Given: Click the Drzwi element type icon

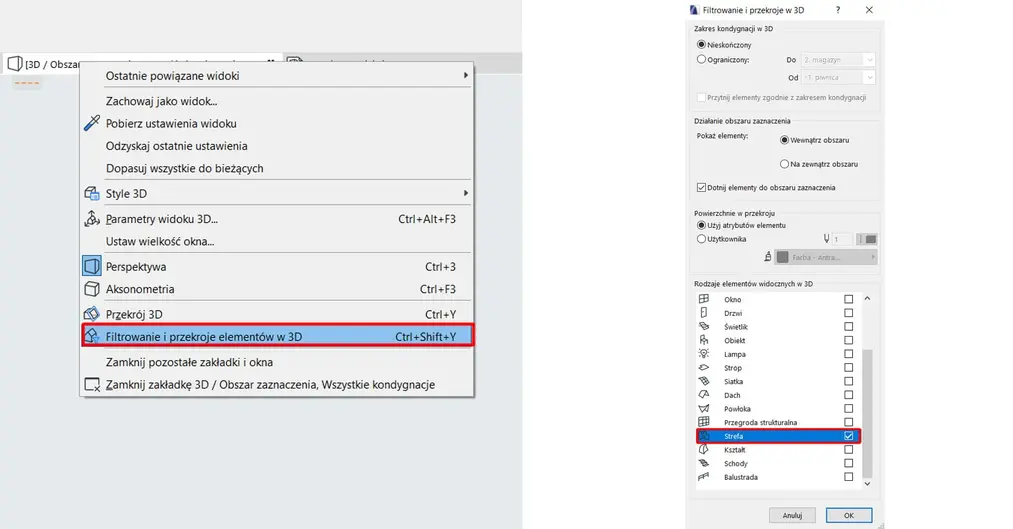Looking at the screenshot, I should pyautogui.click(x=704, y=313).
